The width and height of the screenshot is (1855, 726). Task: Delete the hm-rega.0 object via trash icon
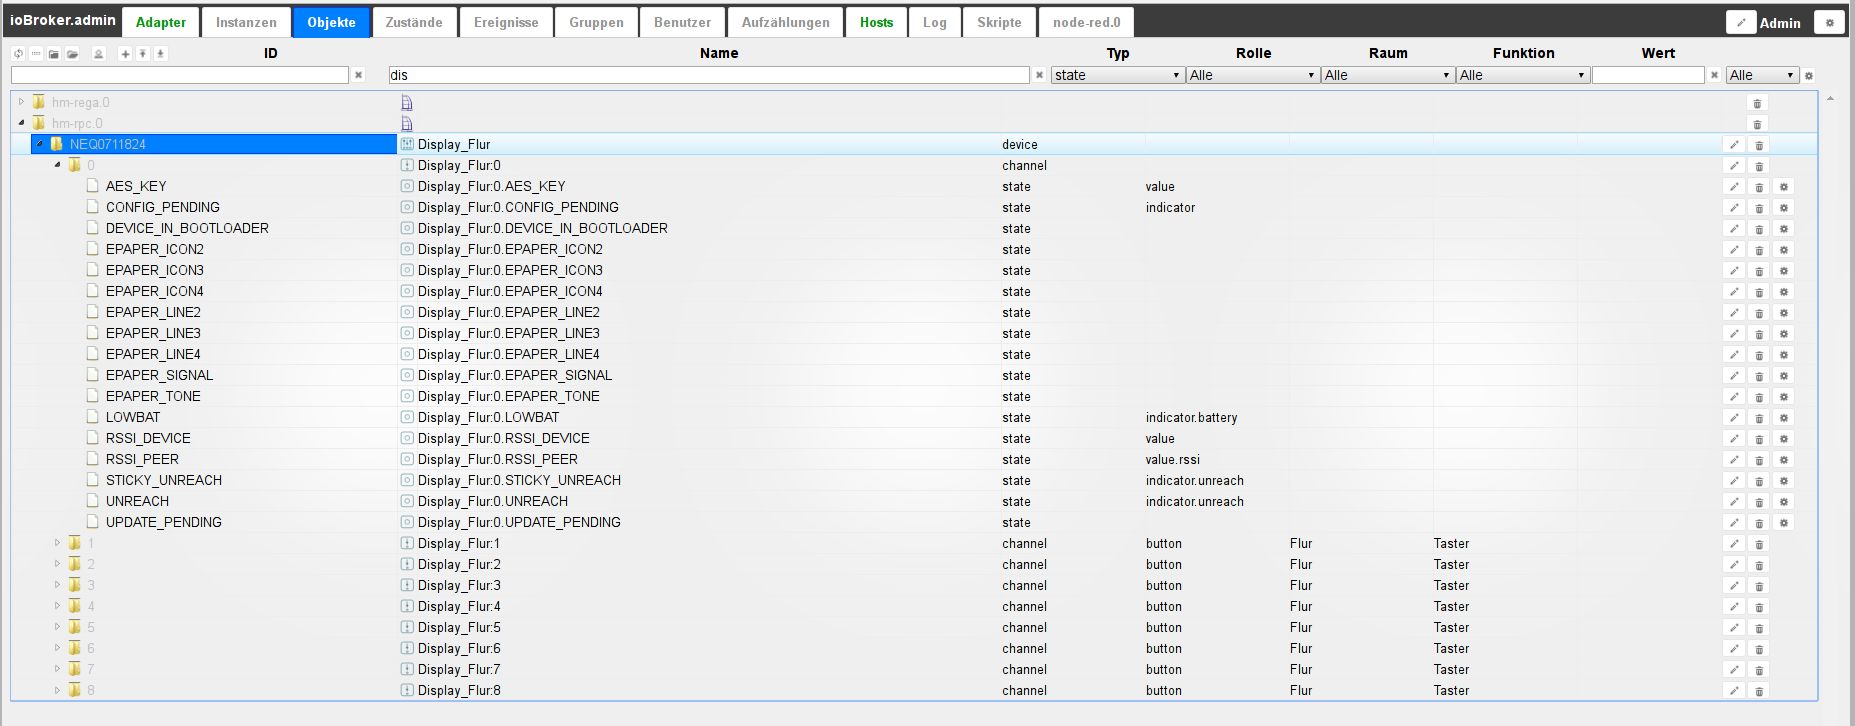click(x=1757, y=103)
